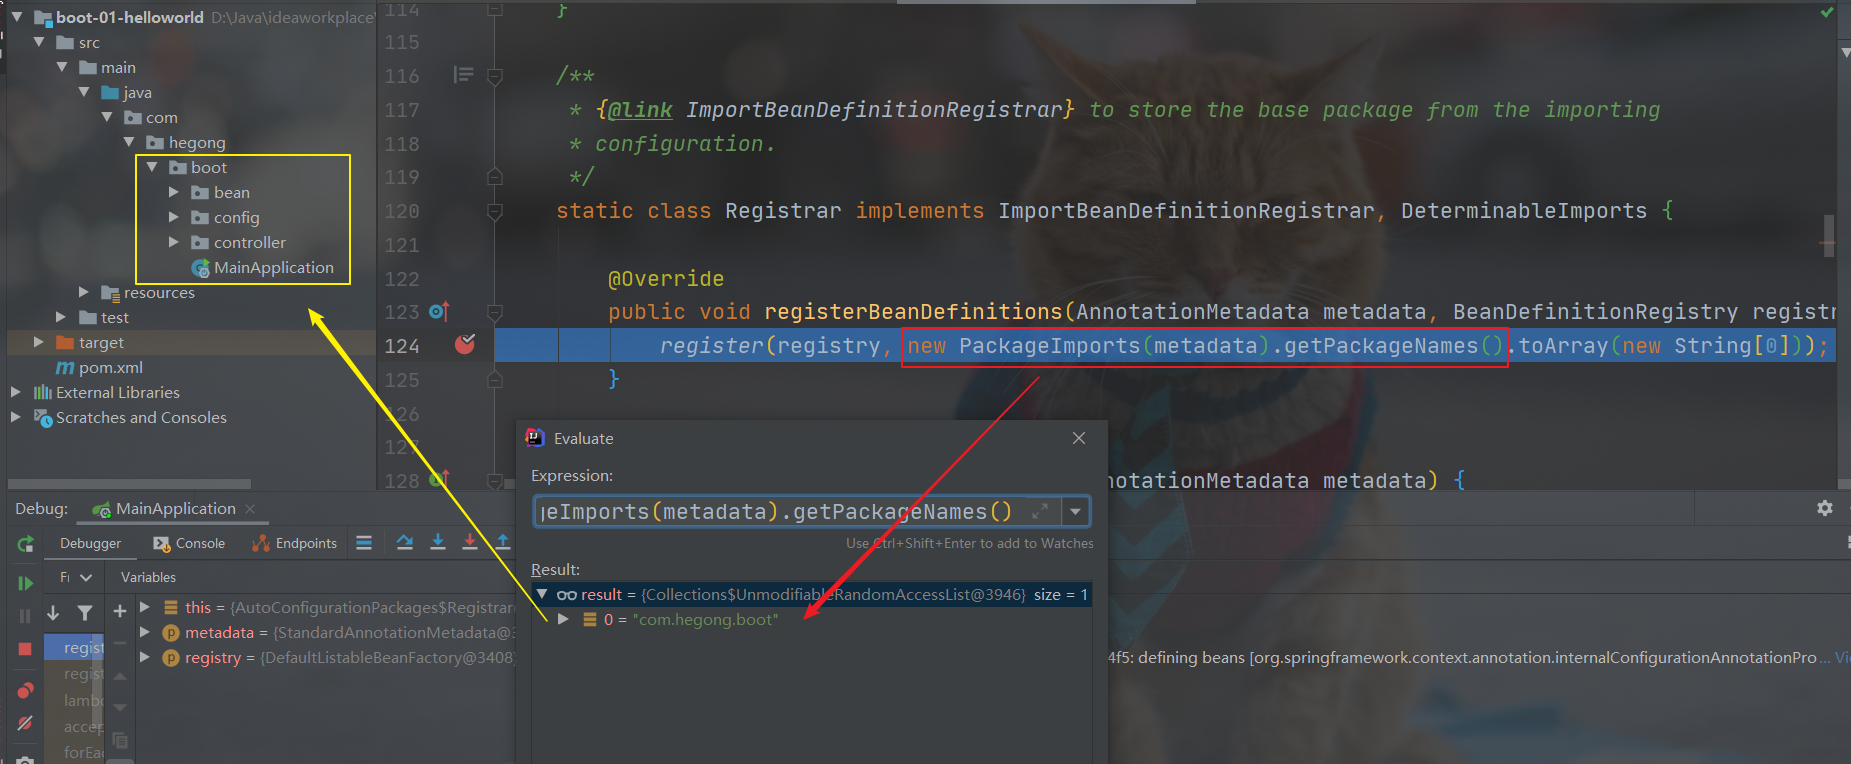Collapse the src folder
1851x764 pixels.
40,42
